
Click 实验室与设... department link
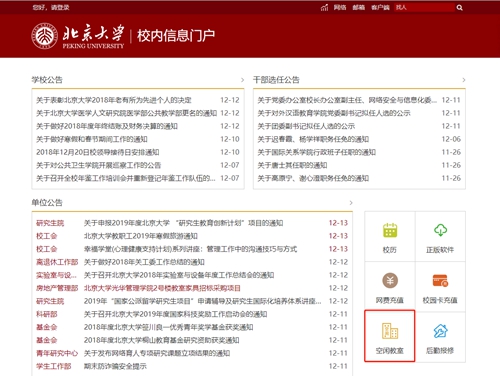click(56, 275)
